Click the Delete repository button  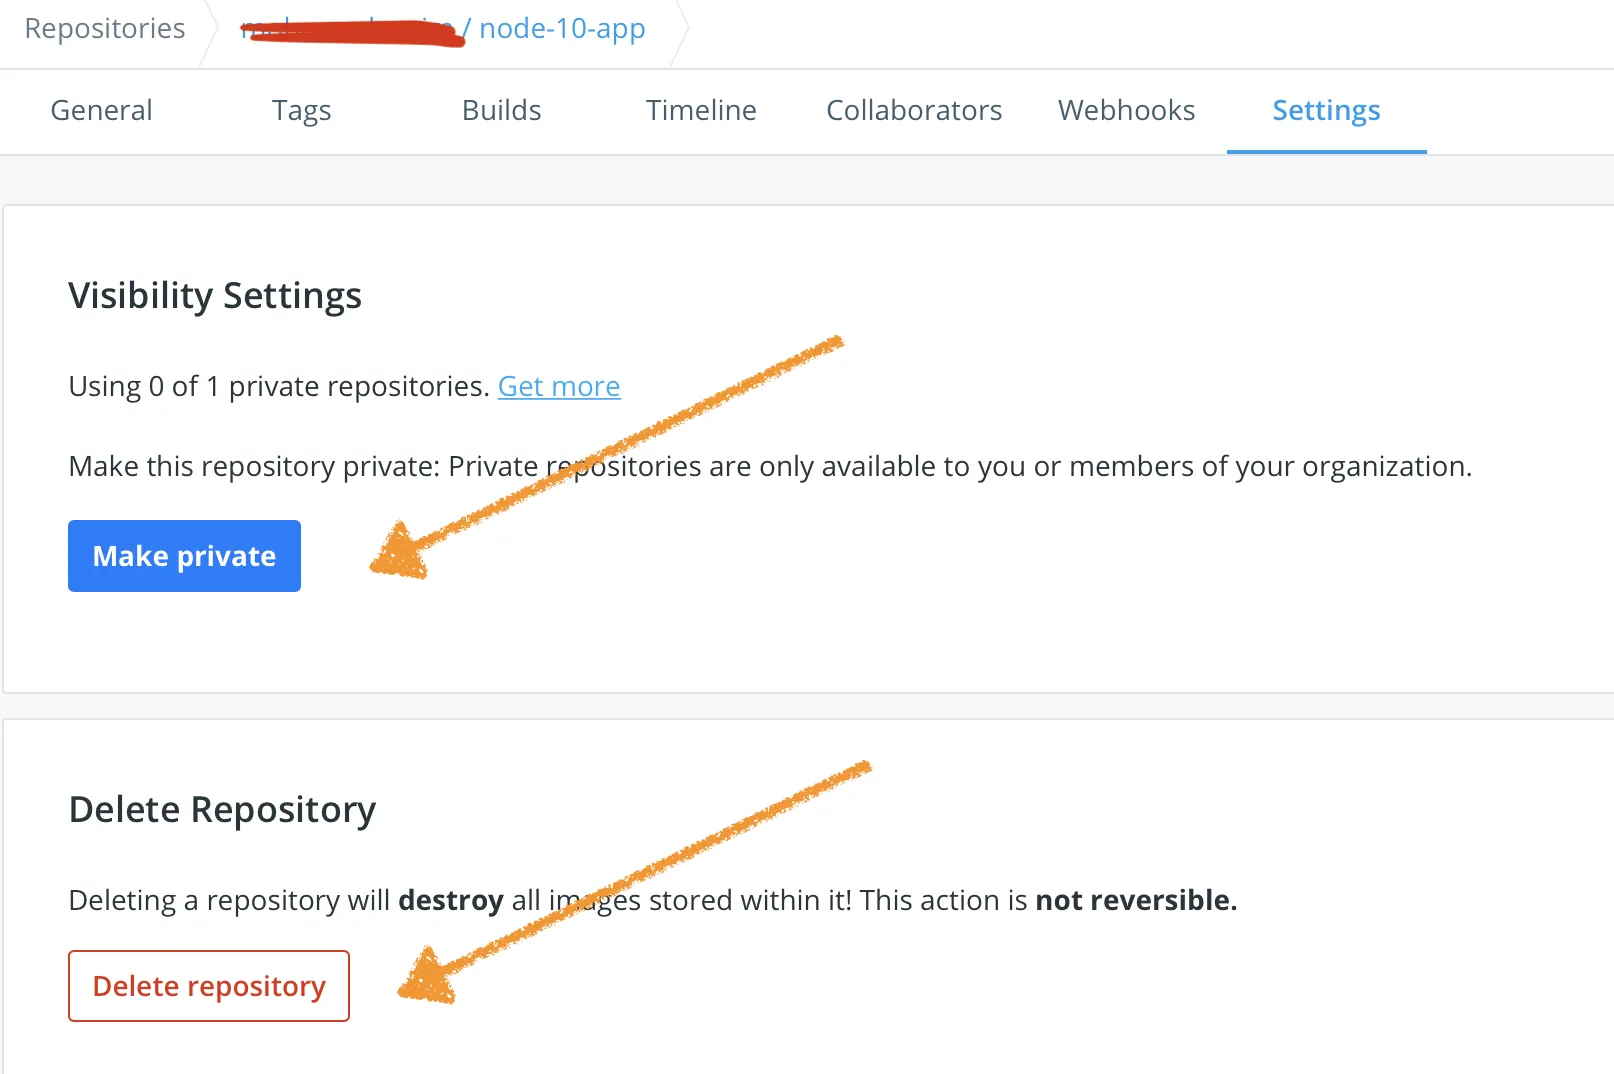tap(209, 986)
